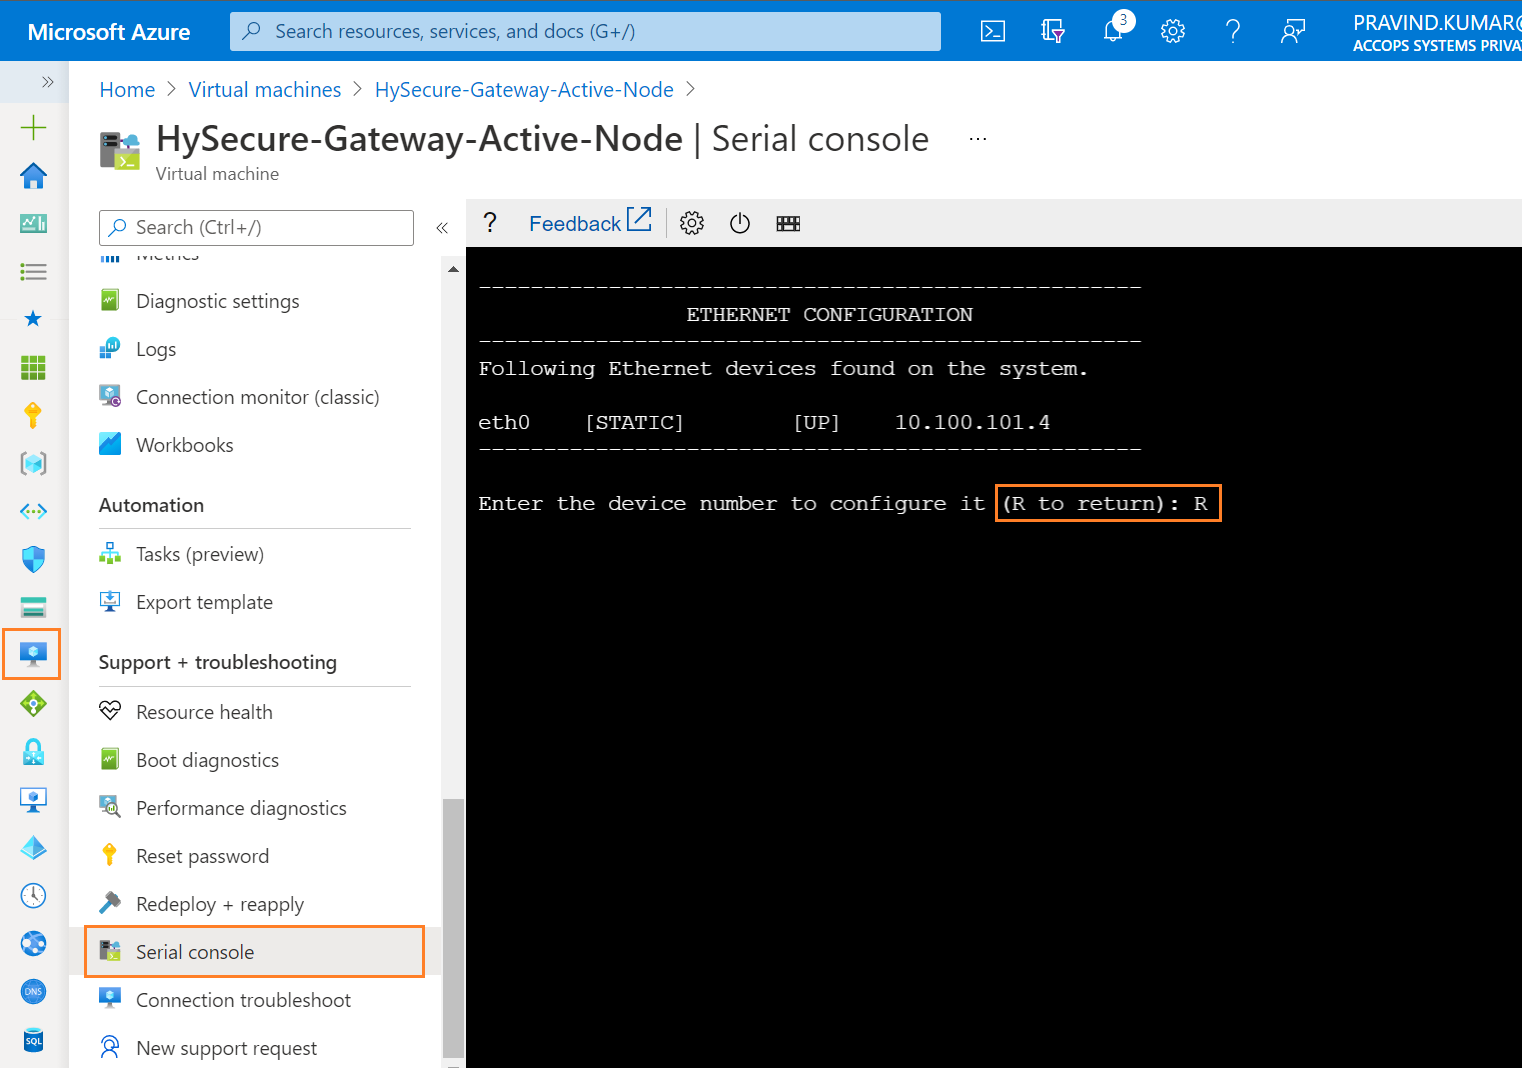1522x1068 pixels.
Task: Open the Virtual networks sidebar icon
Action: click(x=33, y=511)
